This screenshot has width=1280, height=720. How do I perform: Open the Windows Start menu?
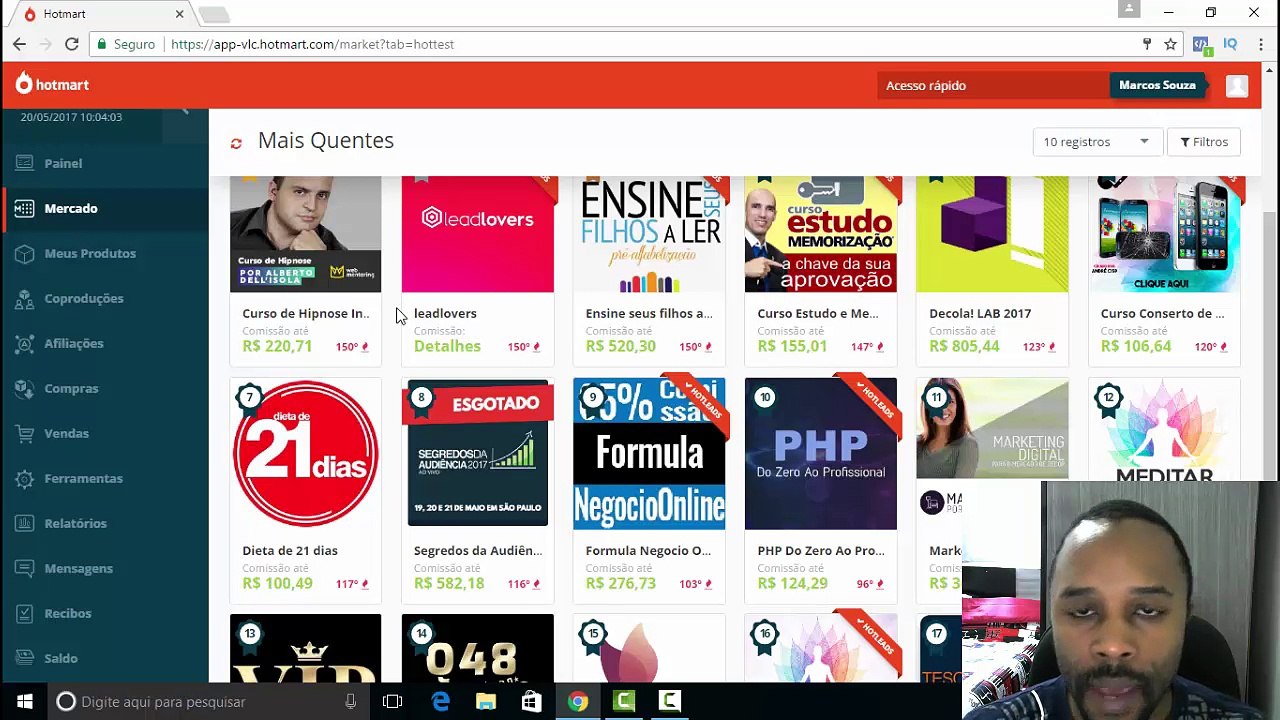point(24,701)
